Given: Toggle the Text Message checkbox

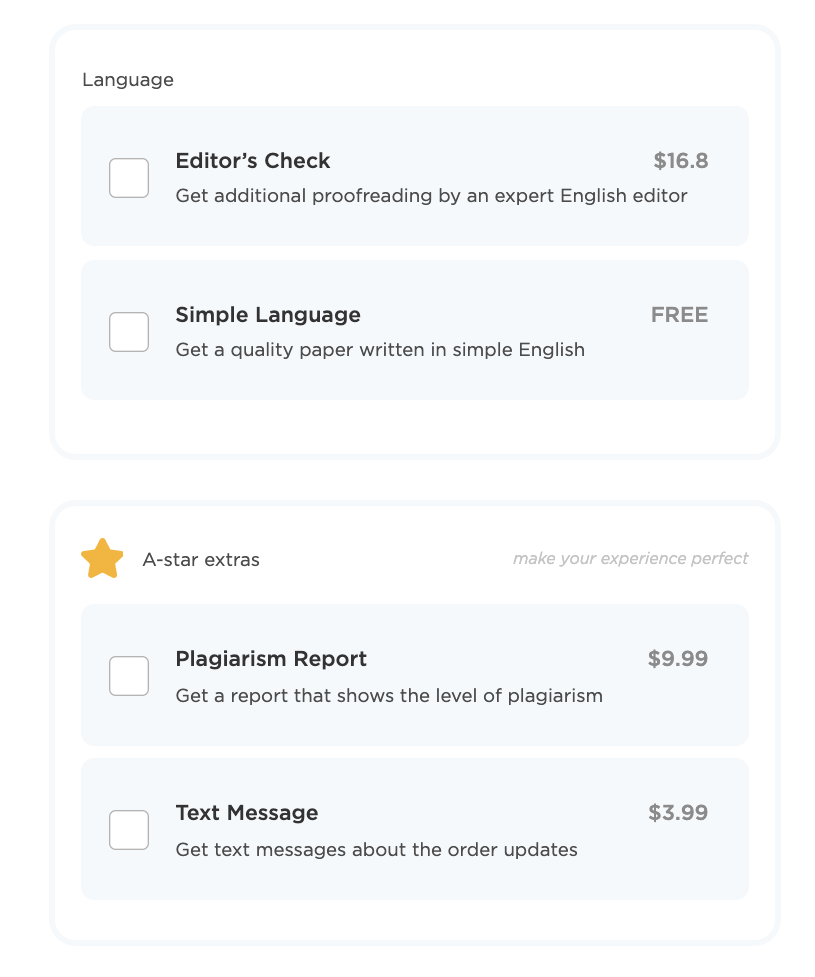Looking at the screenshot, I should tap(129, 830).
